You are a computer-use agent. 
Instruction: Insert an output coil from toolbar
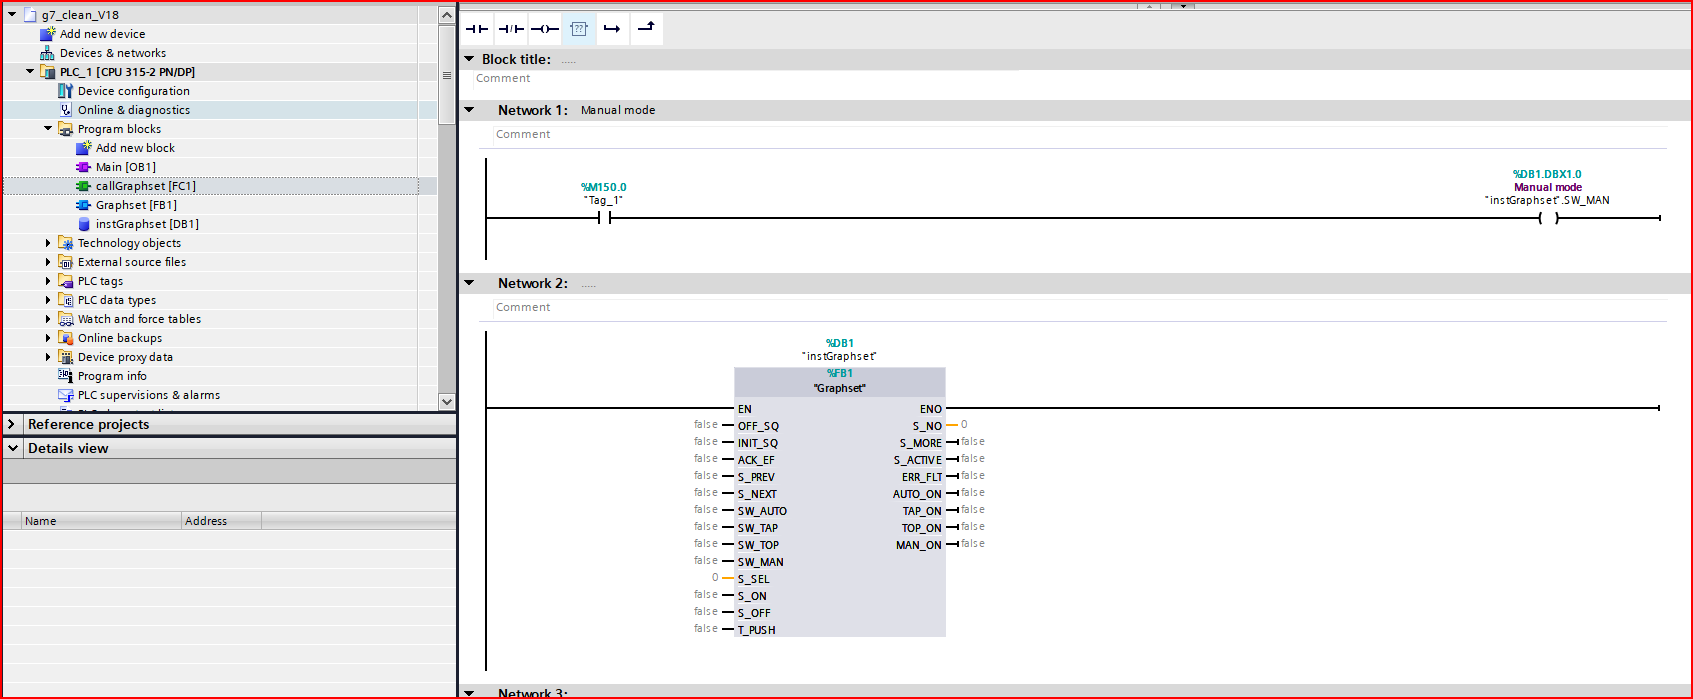[545, 29]
